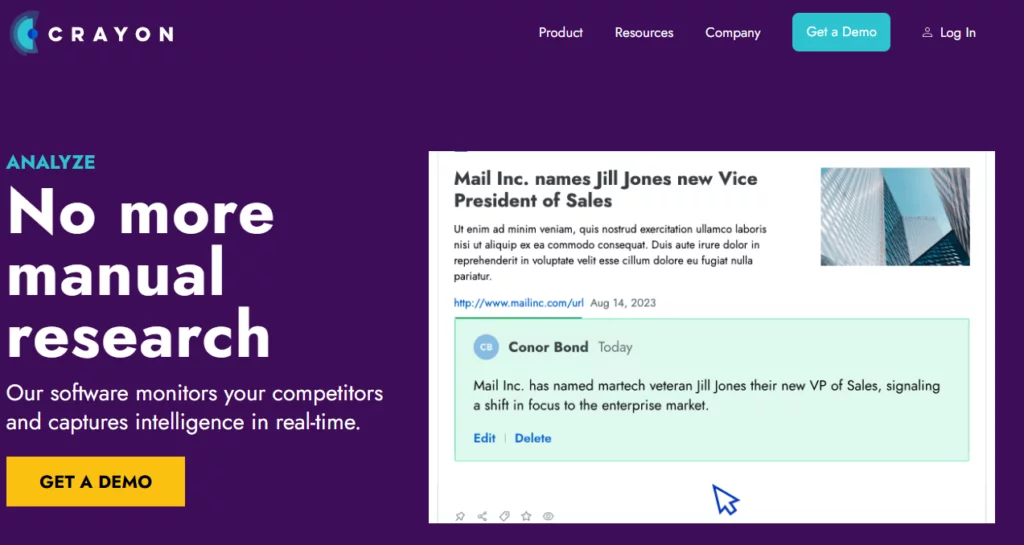1024x545 pixels.
Task: Click the Mail Inc. article headline
Action: (x=606, y=189)
